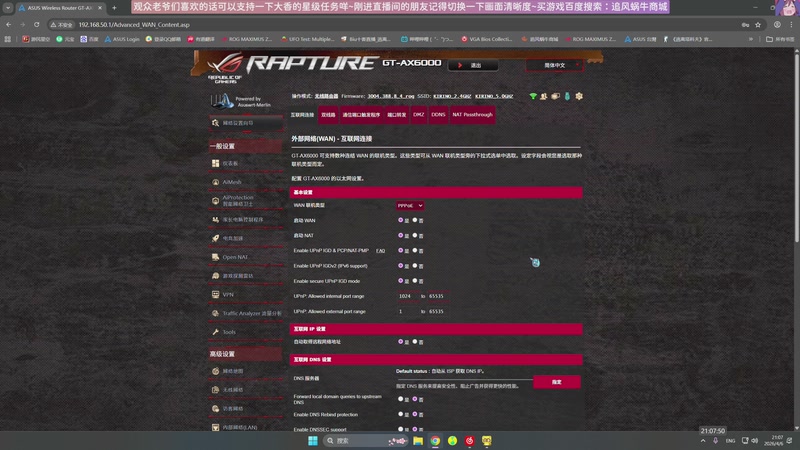Open the Chrome icon on the taskbar
Screen dimensions: 800x450
click(435, 441)
